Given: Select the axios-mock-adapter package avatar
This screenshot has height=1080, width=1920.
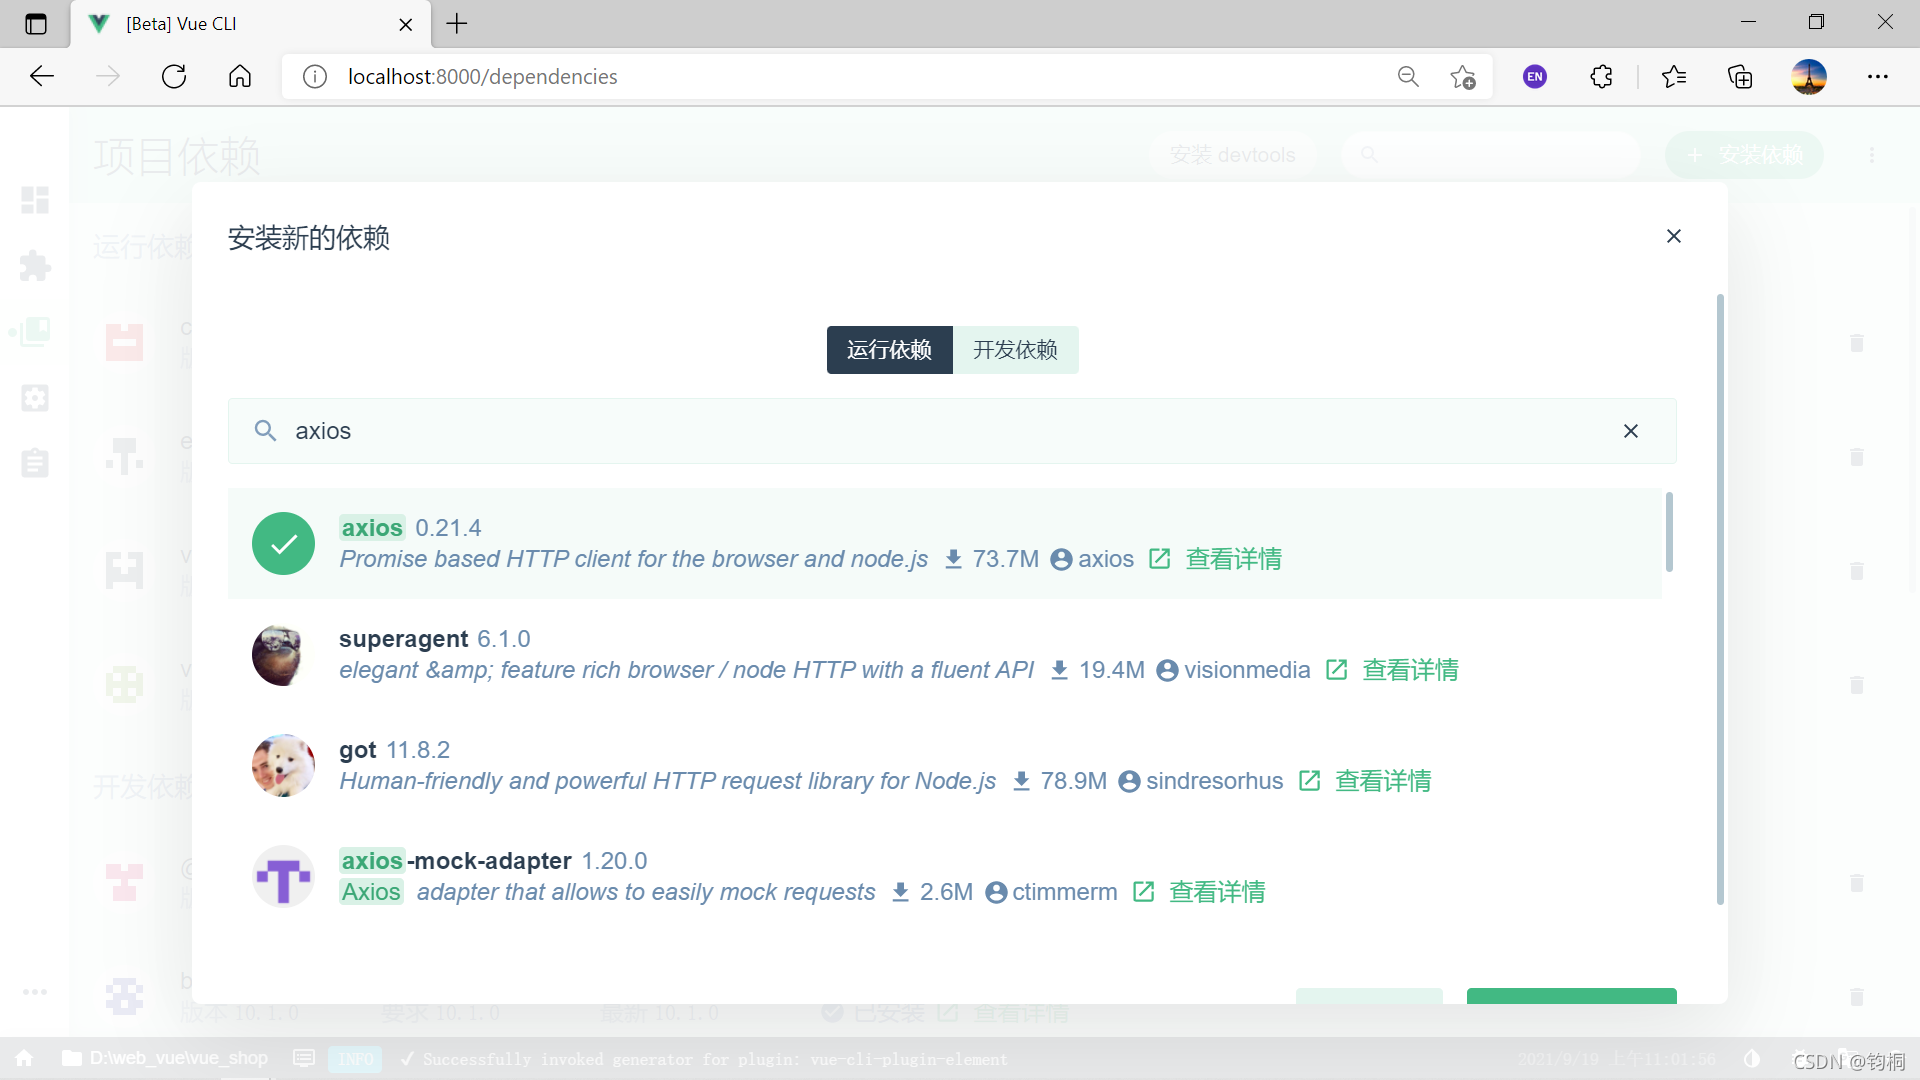Looking at the screenshot, I should 283,877.
